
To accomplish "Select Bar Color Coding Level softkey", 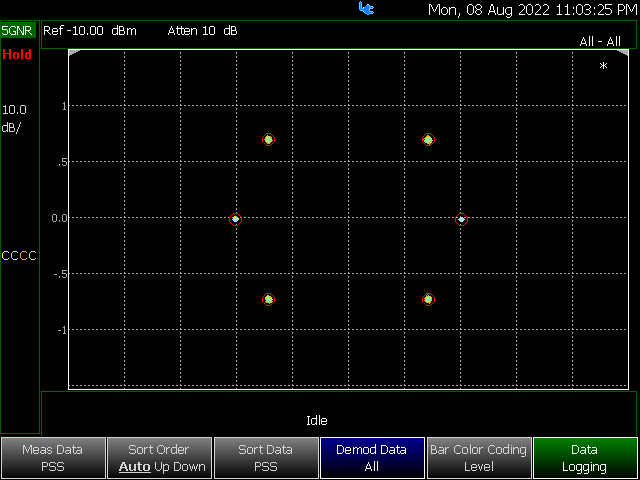I will 479,458.
